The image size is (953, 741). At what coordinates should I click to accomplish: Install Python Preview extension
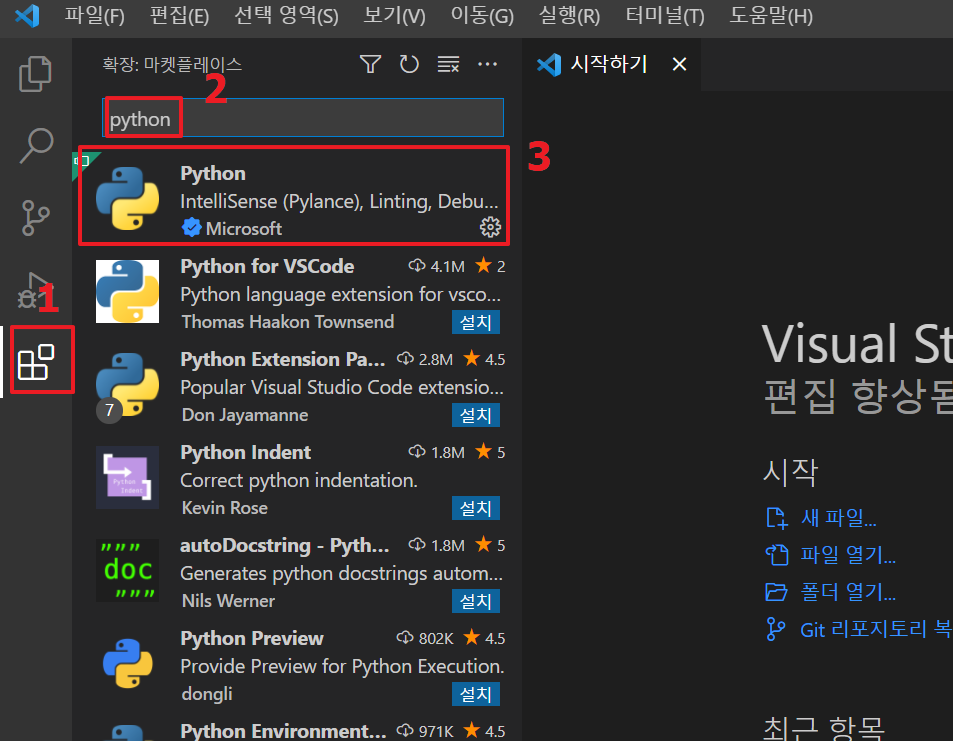point(475,694)
